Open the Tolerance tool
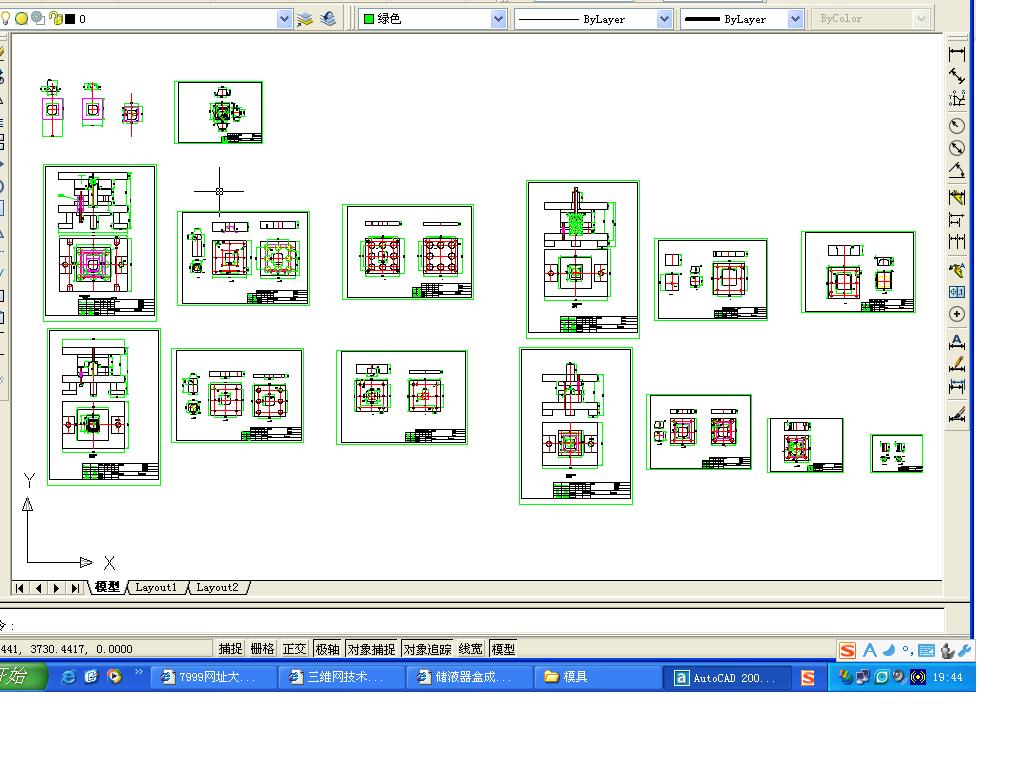Image resolution: width=1024 pixels, height=768 pixels. [957, 292]
